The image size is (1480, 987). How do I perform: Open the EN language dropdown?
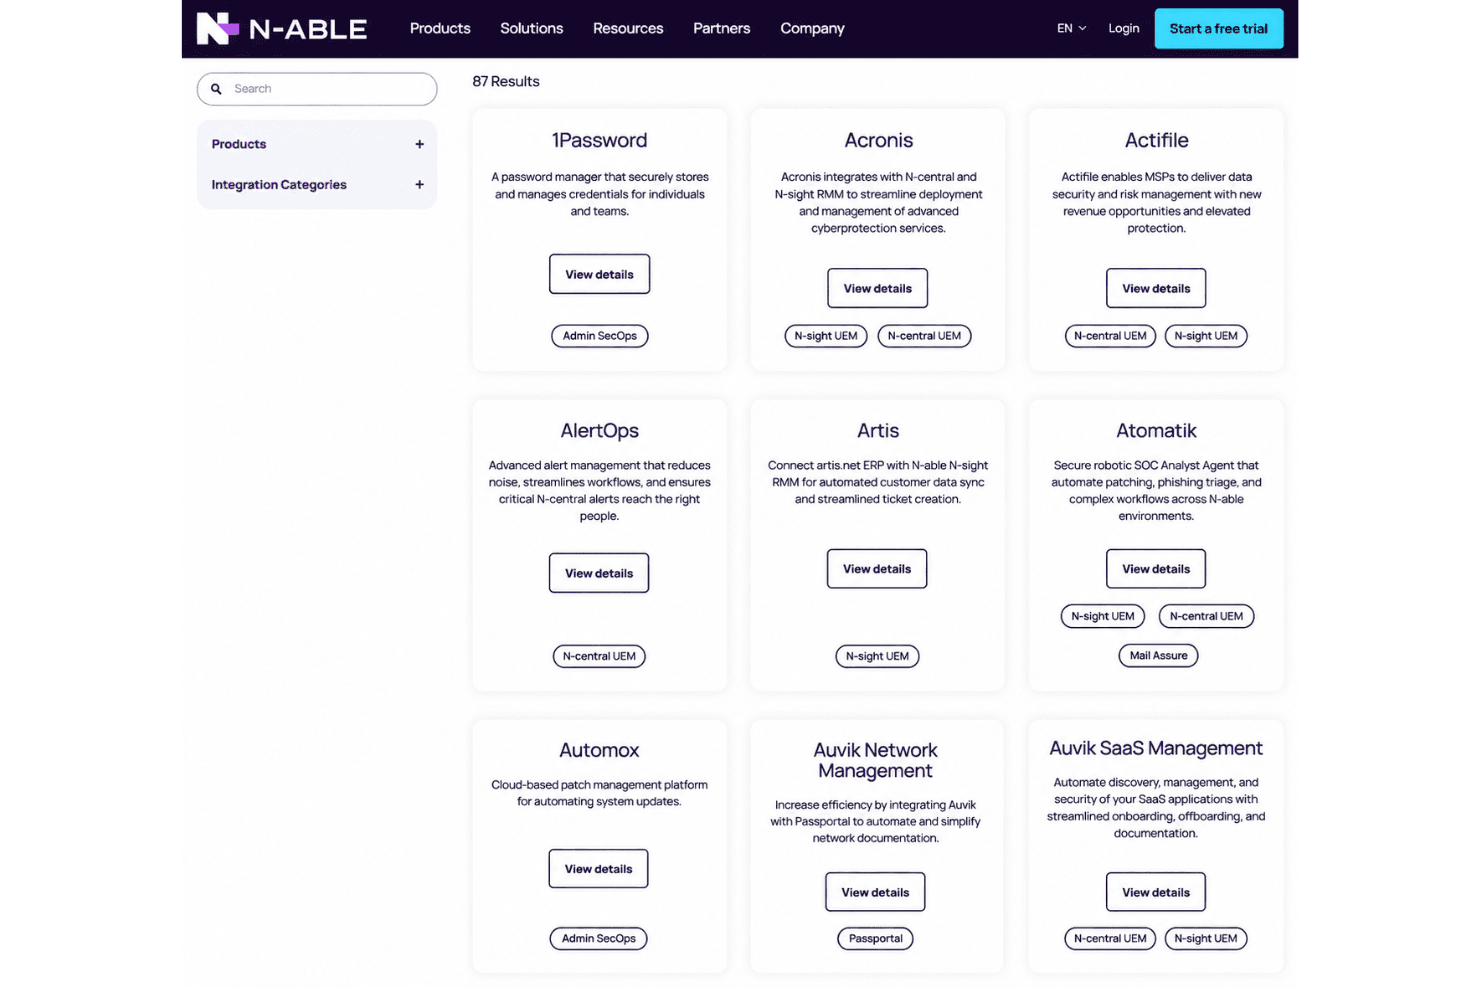click(1071, 28)
